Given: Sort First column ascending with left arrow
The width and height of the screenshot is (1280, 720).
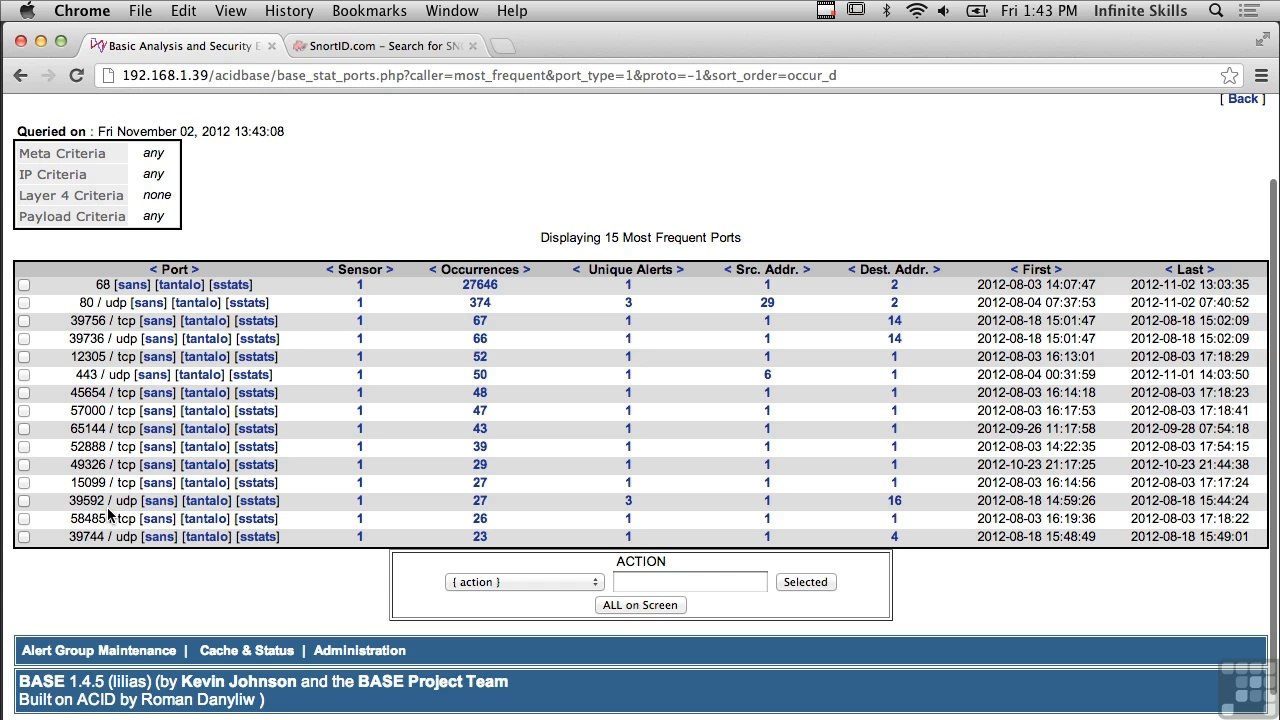Looking at the screenshot, I should click(1013, 270).
